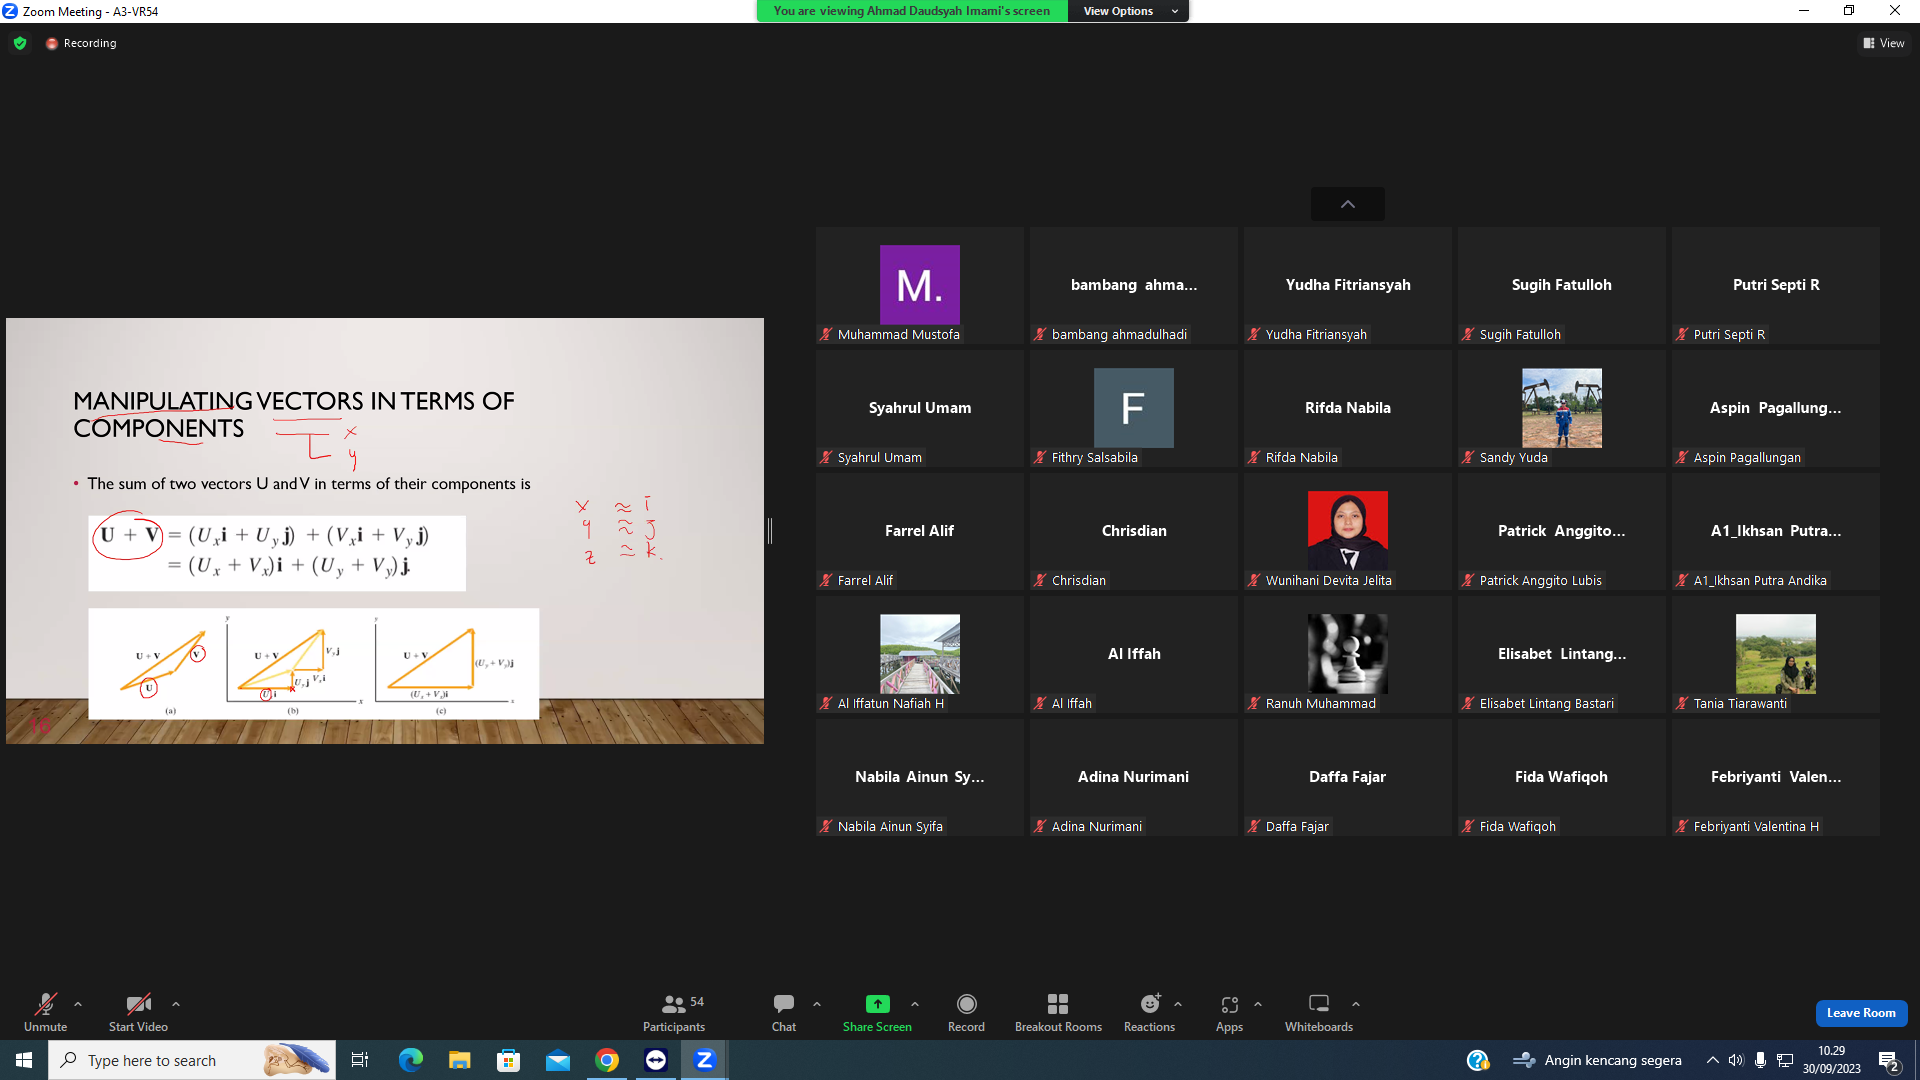Open Zoom Apps
The image size is (1920, 1080).
(1229, 1012)
